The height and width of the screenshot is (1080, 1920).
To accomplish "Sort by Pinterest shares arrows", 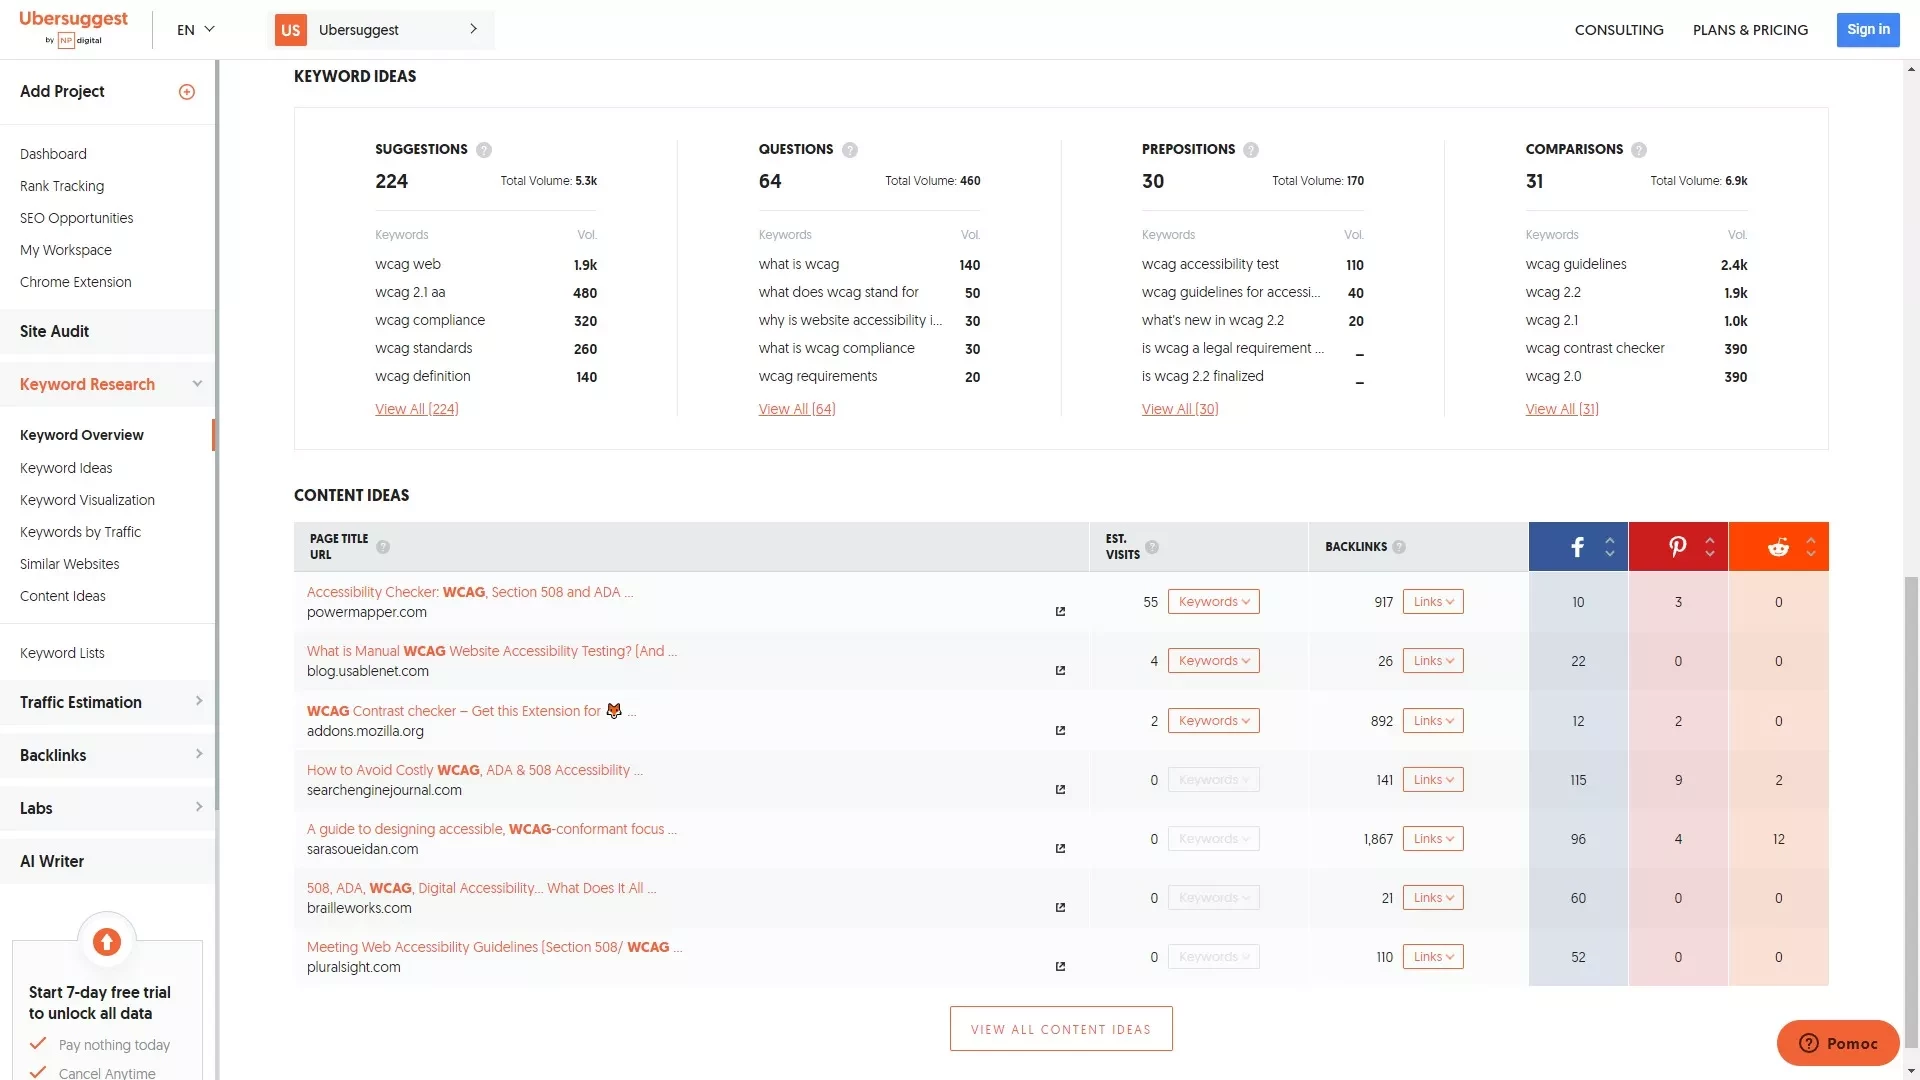I will (x=1710, y=547).
